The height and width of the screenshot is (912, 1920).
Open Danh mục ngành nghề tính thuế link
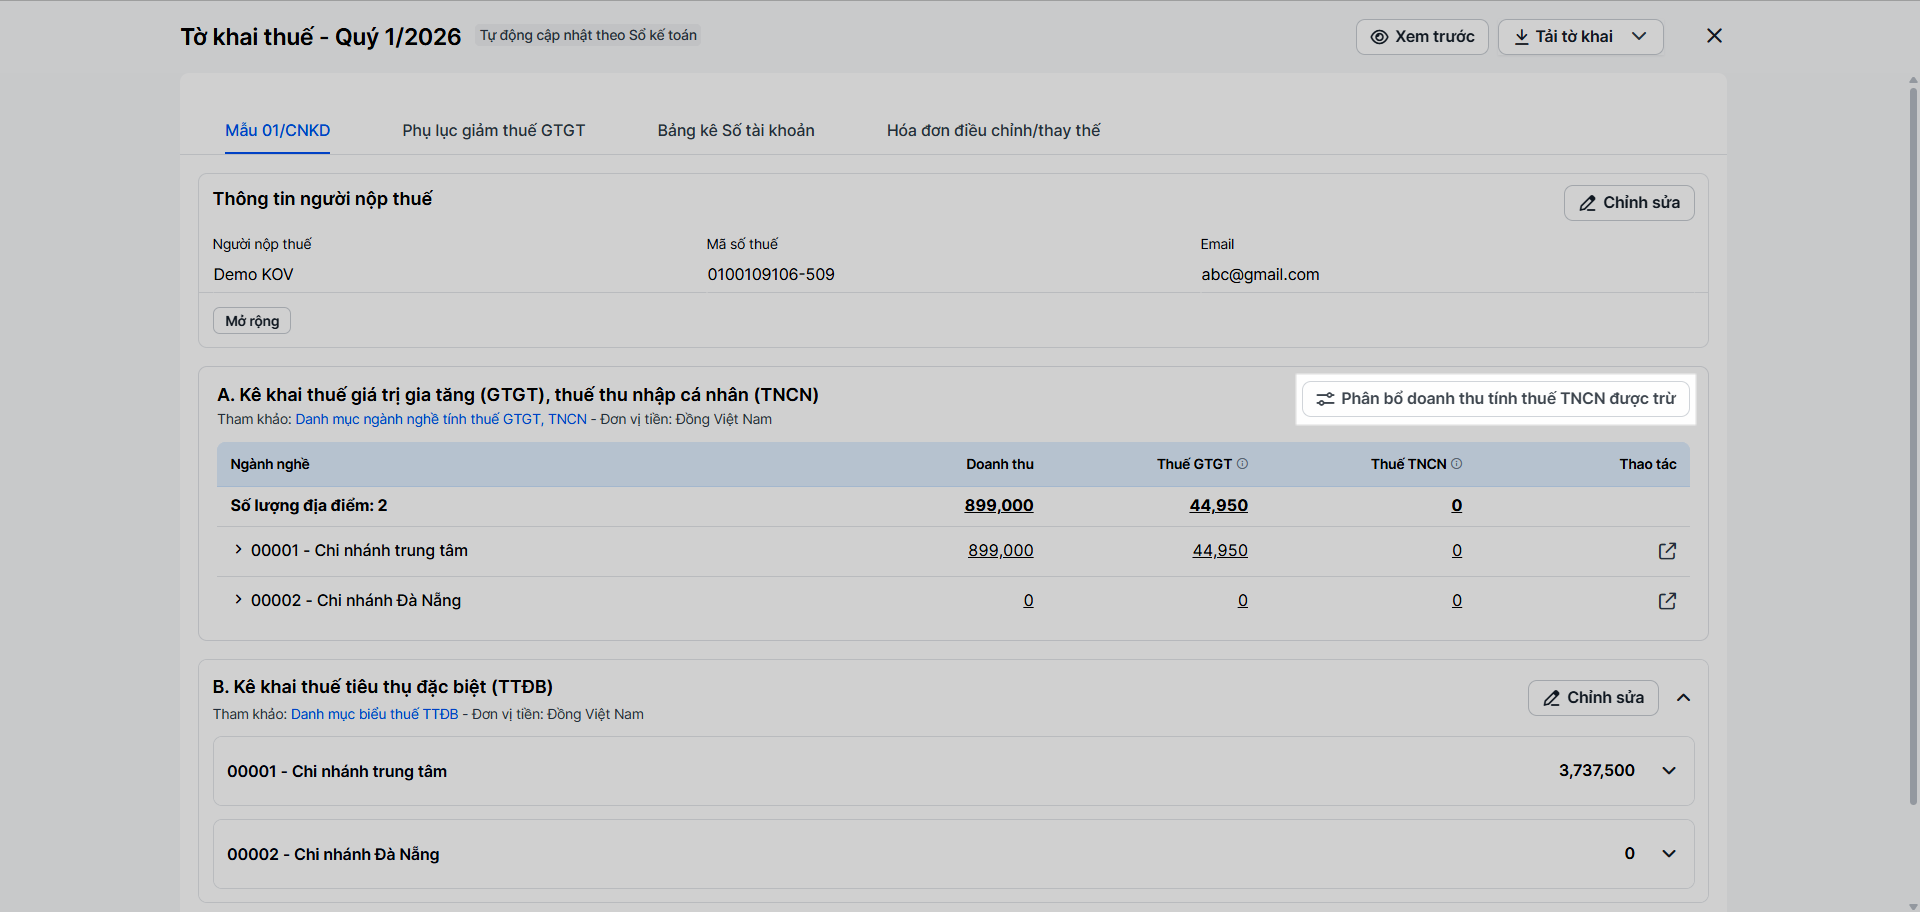pyautogui.click(x=441, y=420)
